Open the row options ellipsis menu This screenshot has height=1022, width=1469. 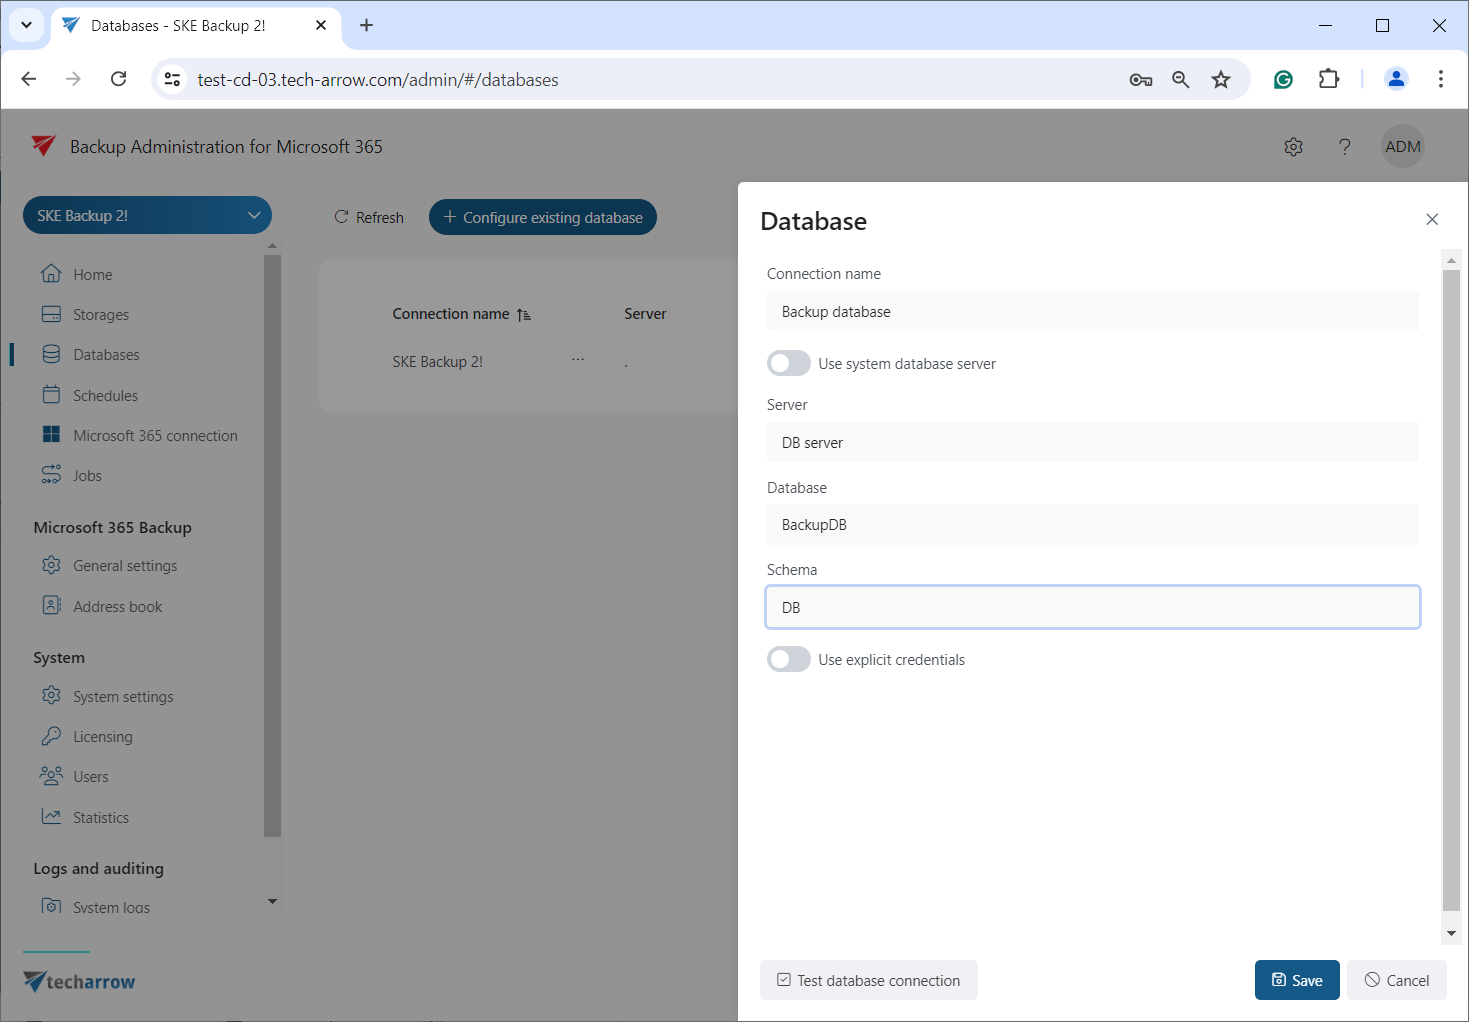pyautogui.click(x=578, y=359)
